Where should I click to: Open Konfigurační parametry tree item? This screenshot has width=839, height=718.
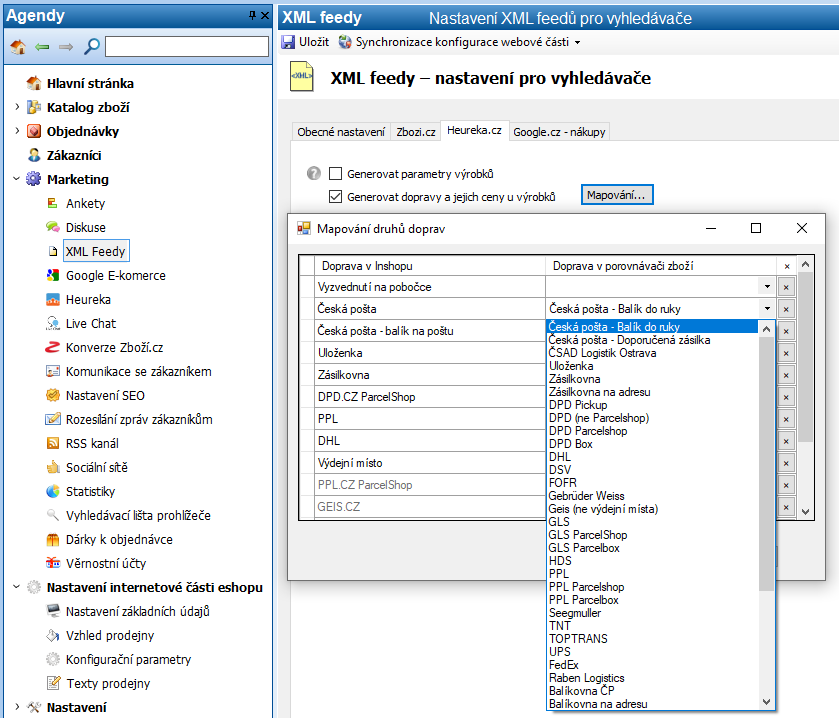pos(128,659)
